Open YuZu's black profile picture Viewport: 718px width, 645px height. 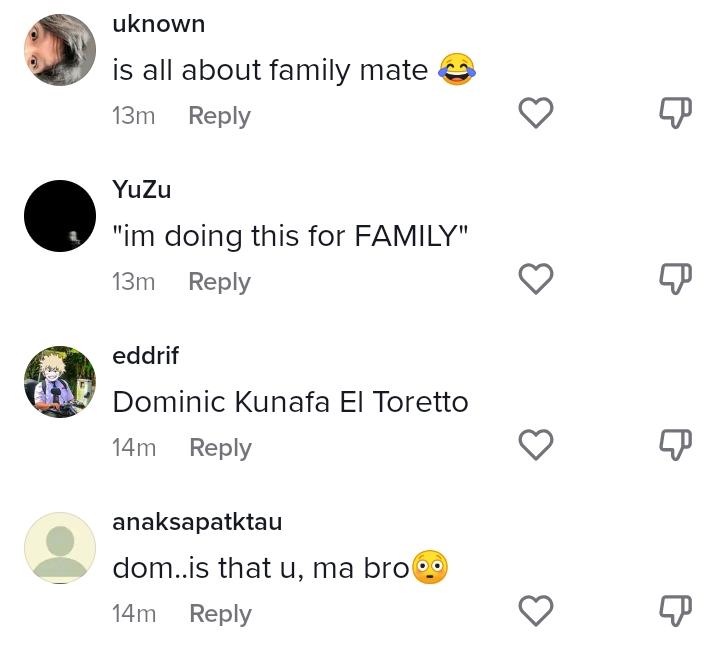click(60, 216)
